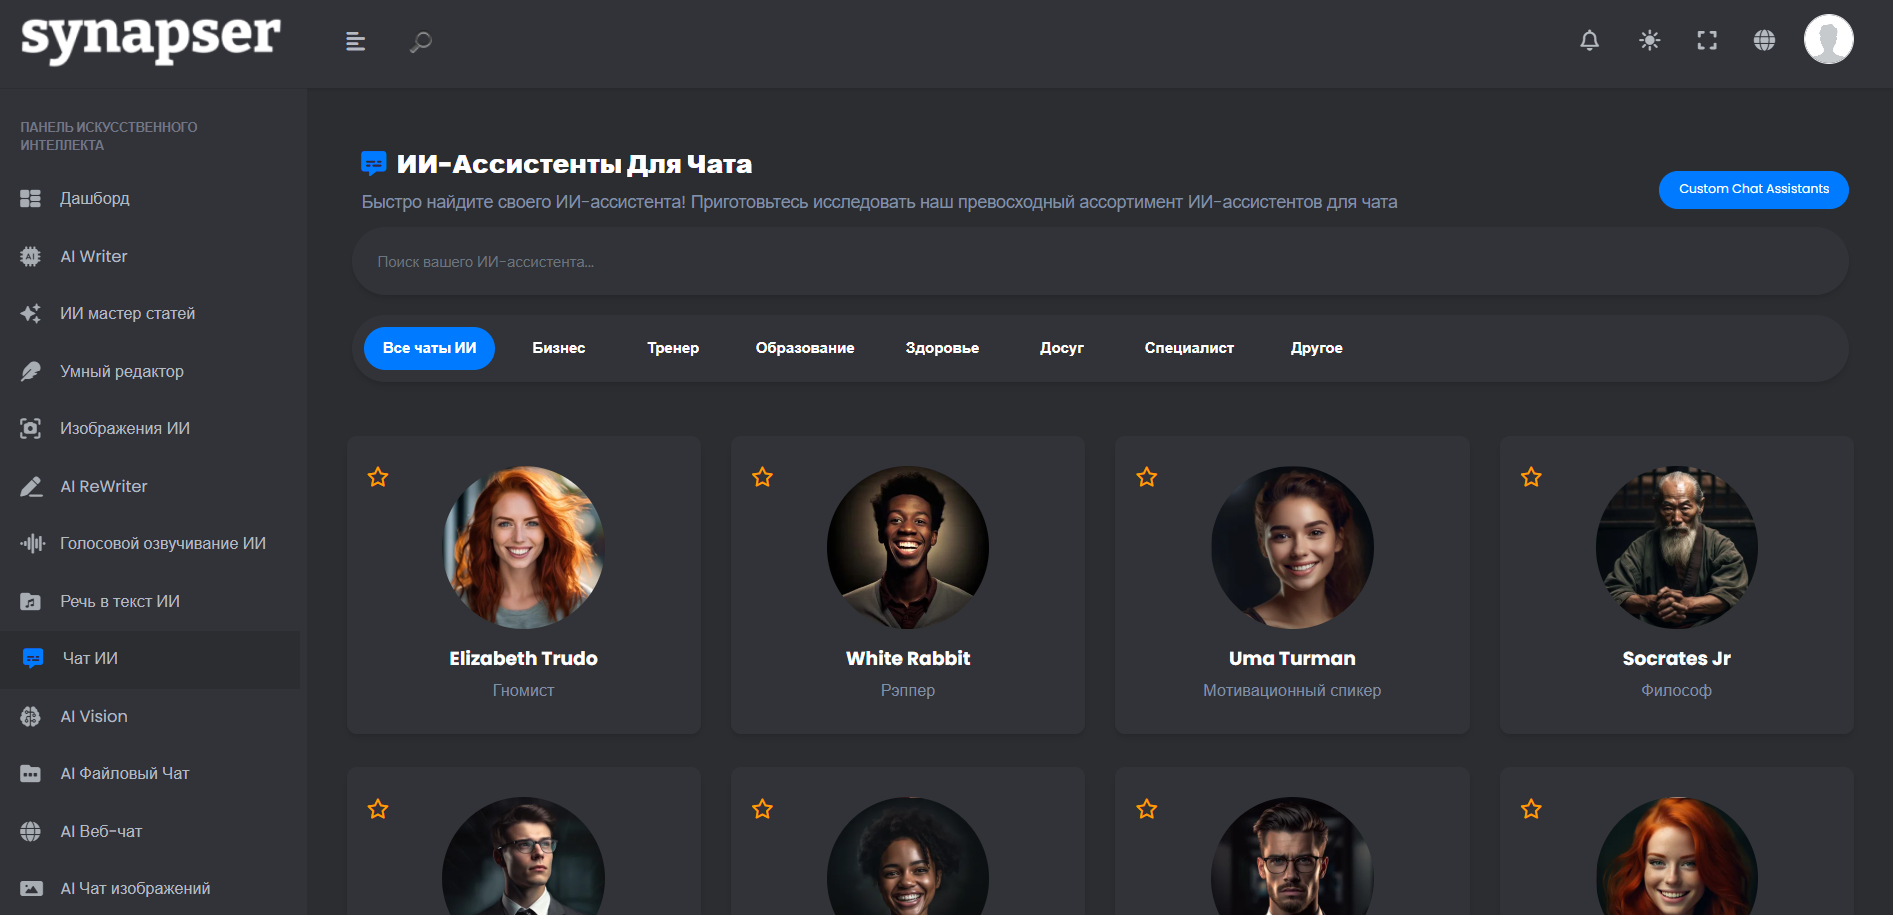Open Socrates Jr avatar
The image size is (1893, 915).
pyautogui.click(x=1677, y=548)
